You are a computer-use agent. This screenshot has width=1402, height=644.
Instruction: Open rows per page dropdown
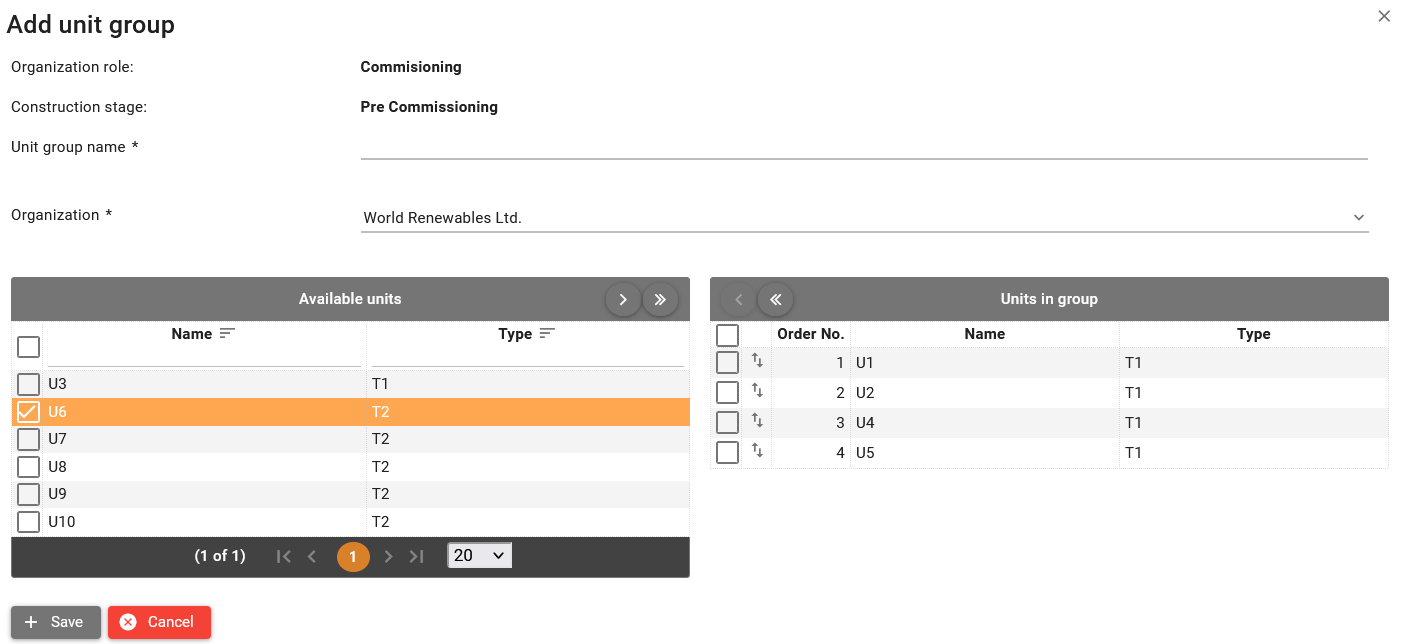click(480, 555)
